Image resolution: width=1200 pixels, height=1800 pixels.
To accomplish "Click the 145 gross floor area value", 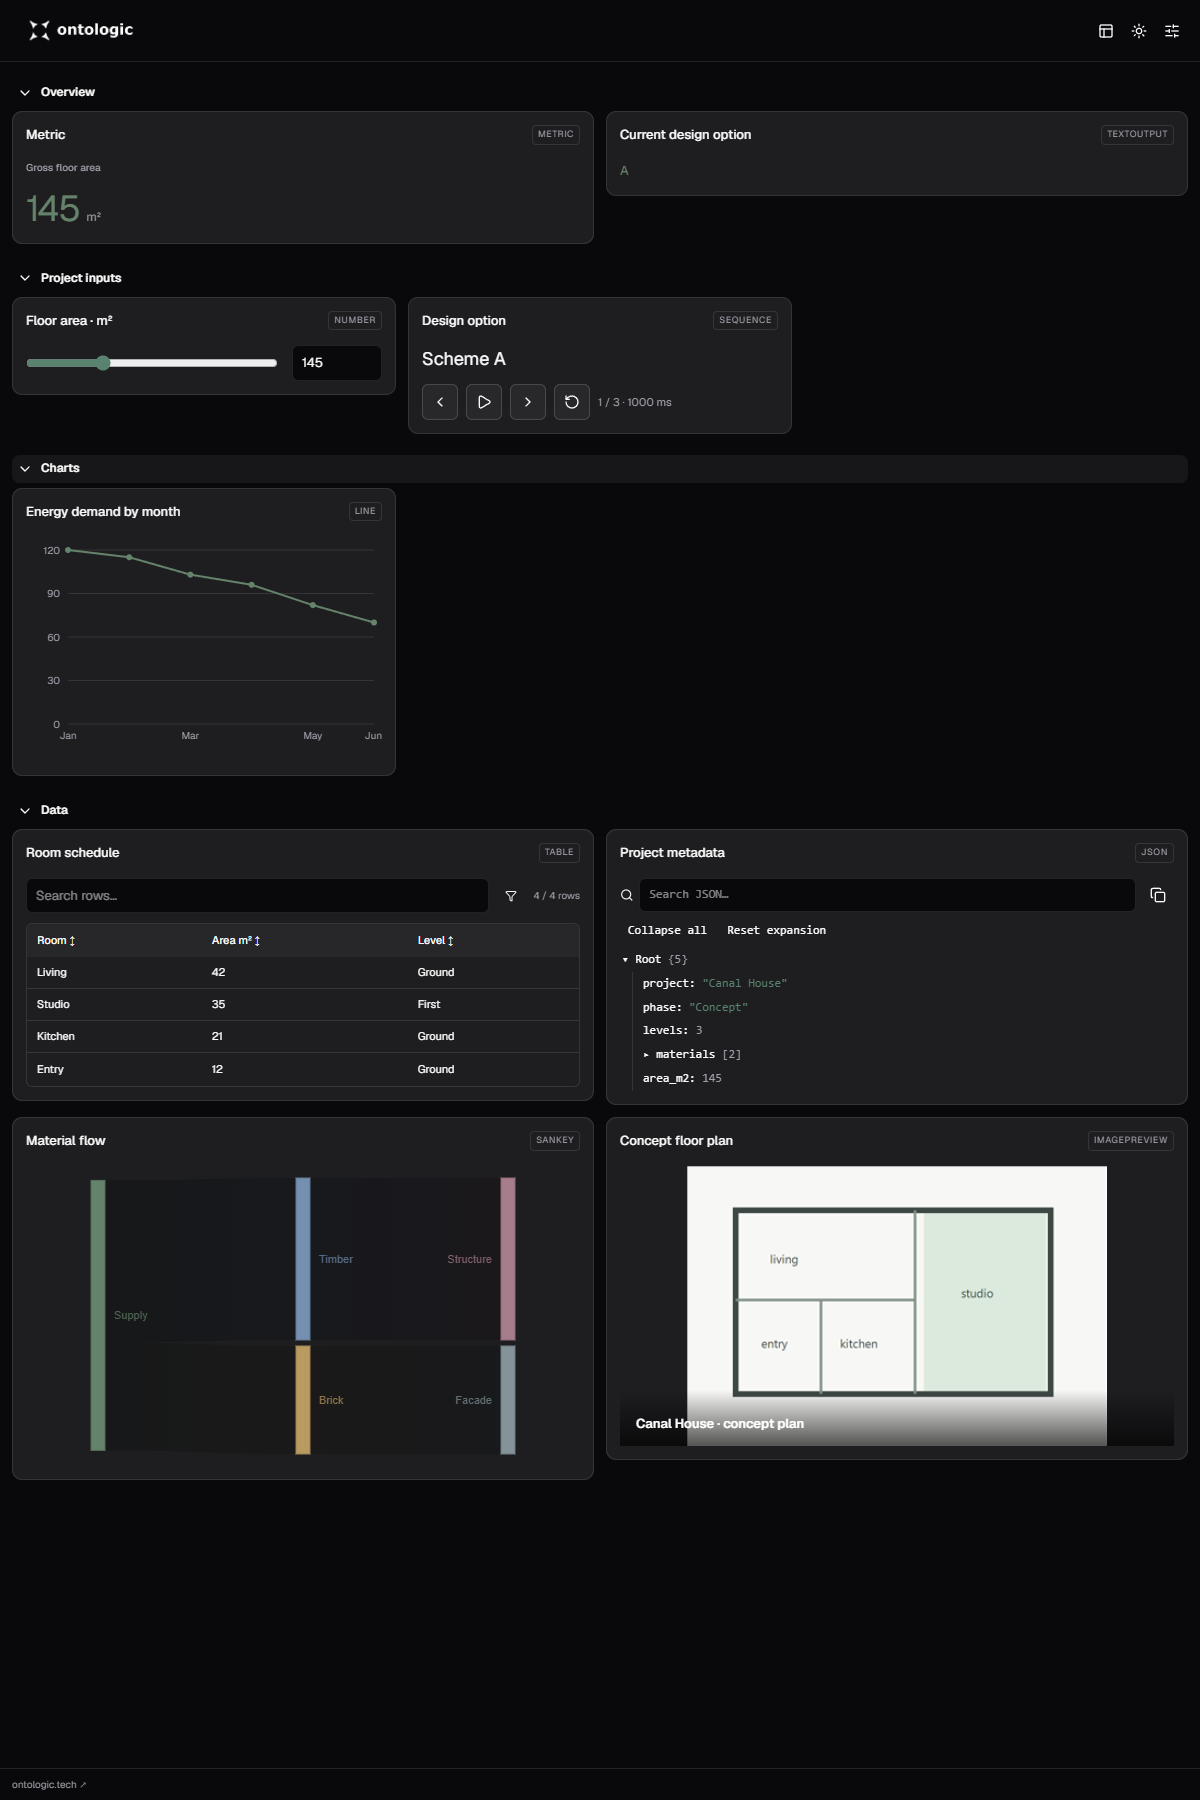I will pos(53,209).
